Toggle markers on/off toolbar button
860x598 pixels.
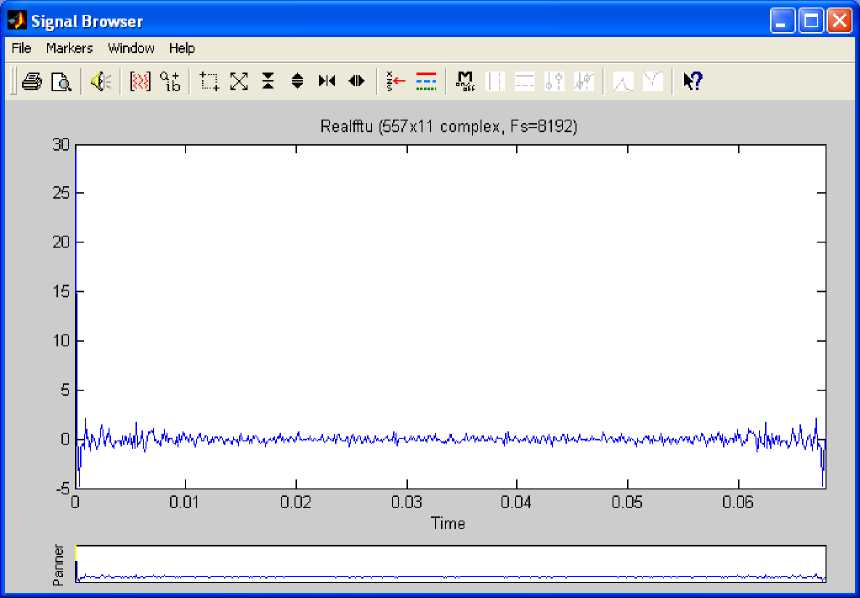(x=465, y=82)
